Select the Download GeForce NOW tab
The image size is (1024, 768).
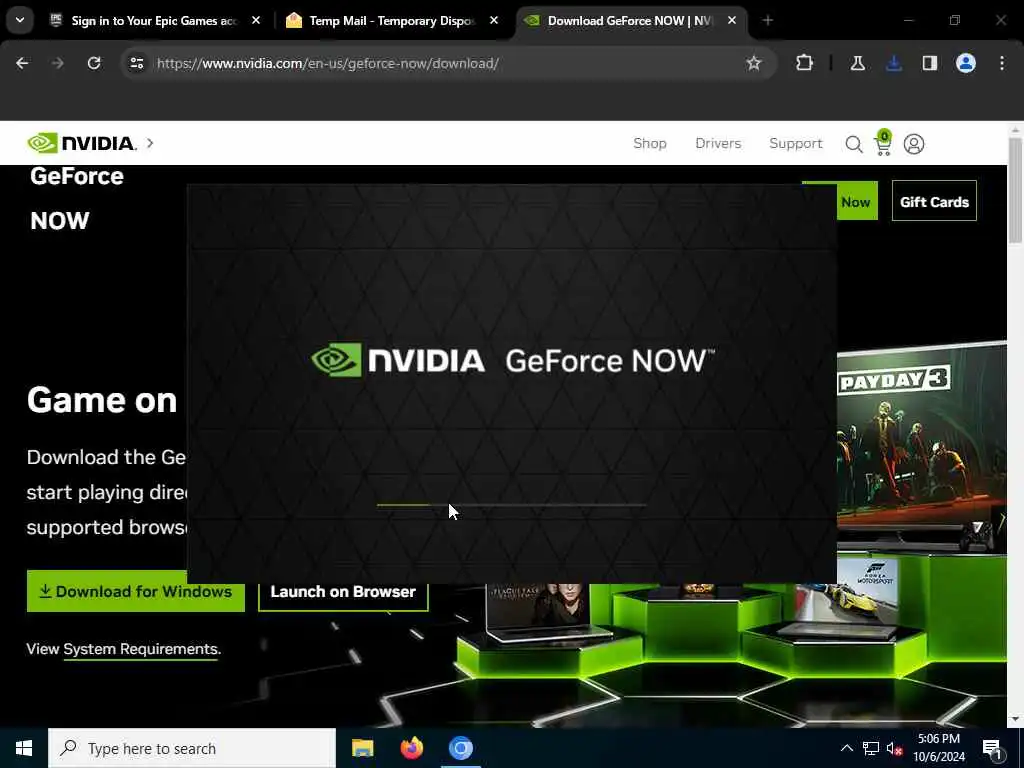[628, 21]
